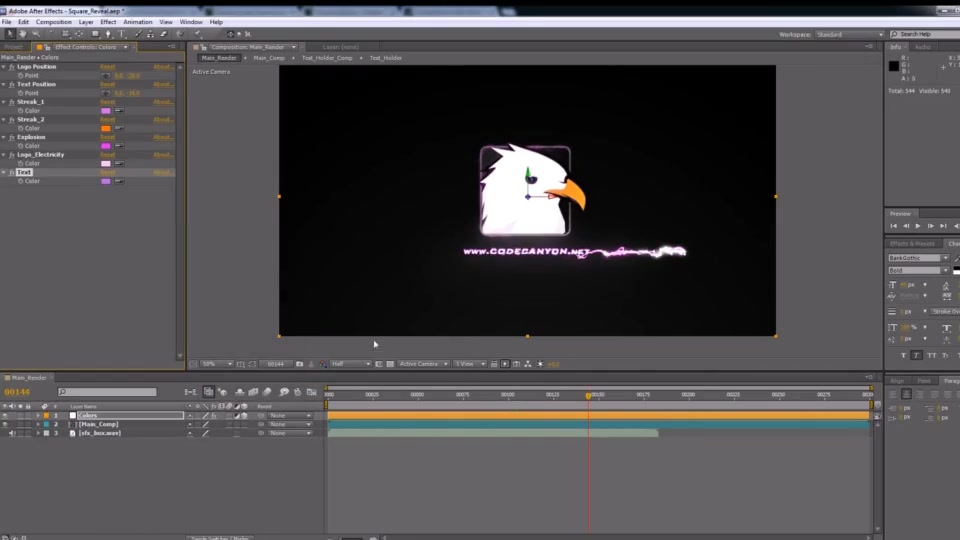Select the Brush tool
This screenshot has height=540, width=960.
pyautogui.click(x=138, y=34)
